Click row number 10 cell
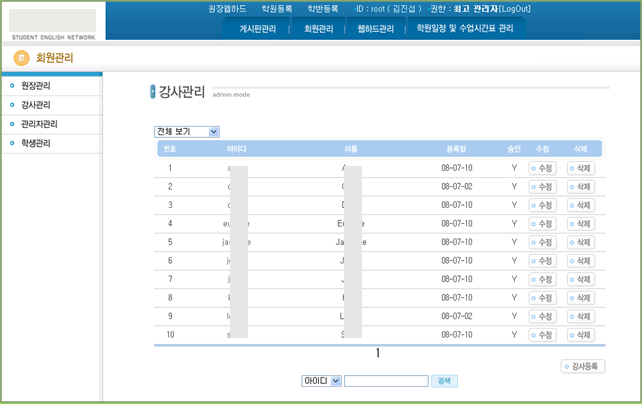642x404 pixels. (170, 335)
